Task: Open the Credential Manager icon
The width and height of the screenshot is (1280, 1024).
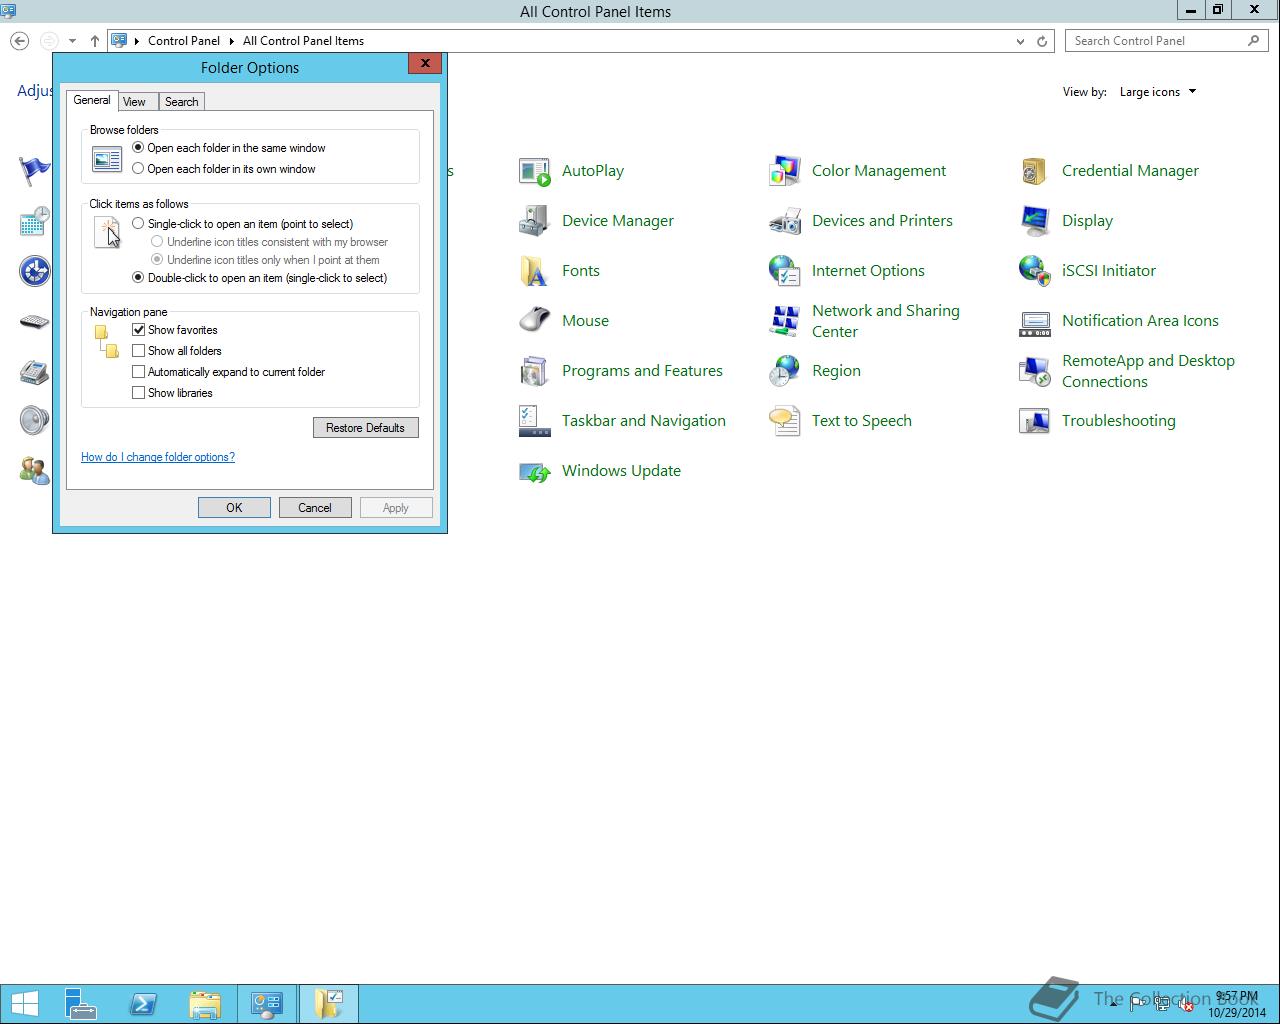Action: (x=1035, y=171)
